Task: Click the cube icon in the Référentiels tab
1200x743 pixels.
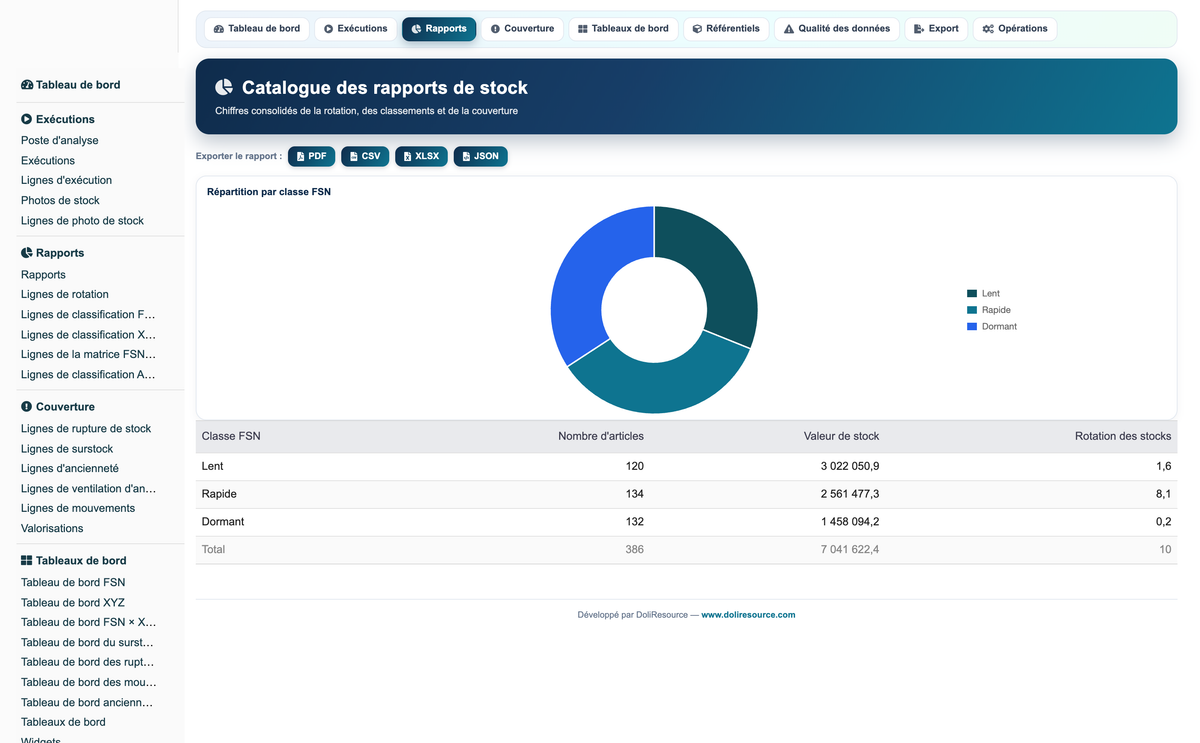Action: (x=697, y=29)
